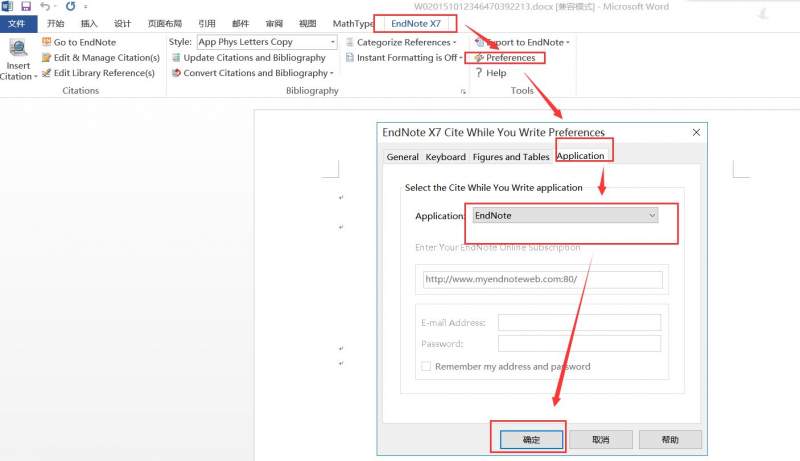Switch to the 引用 tab
The image size is (800, 461).
coord(207,23)
